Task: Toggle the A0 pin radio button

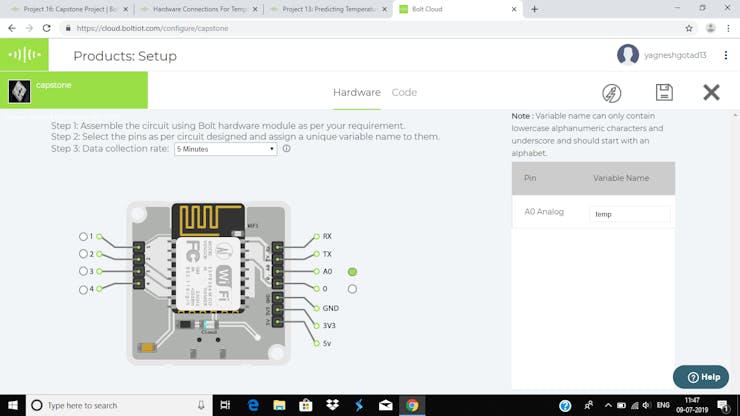Action: pyautogui.click(x=352, y=272)
